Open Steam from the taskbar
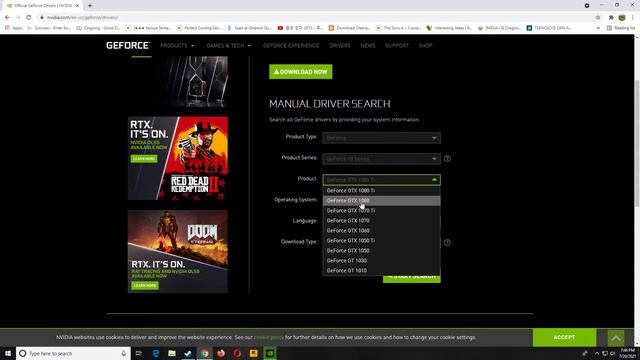Viewport: 640px width, 360px height. [188, 353]
